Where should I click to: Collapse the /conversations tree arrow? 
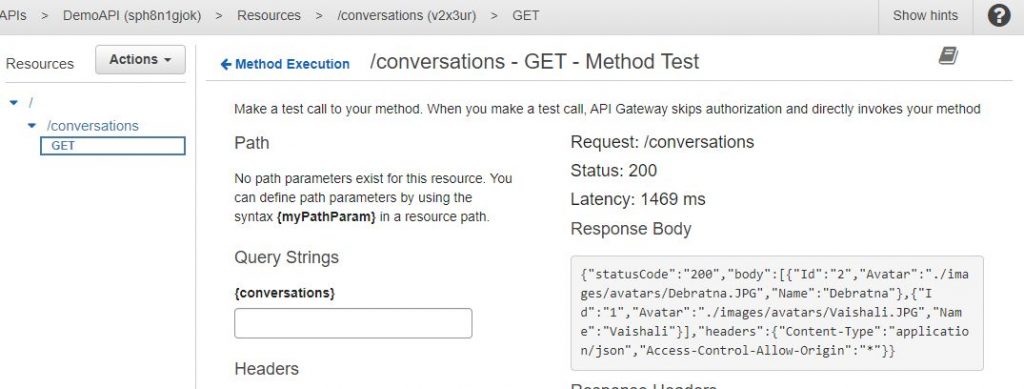click(32, 125)
